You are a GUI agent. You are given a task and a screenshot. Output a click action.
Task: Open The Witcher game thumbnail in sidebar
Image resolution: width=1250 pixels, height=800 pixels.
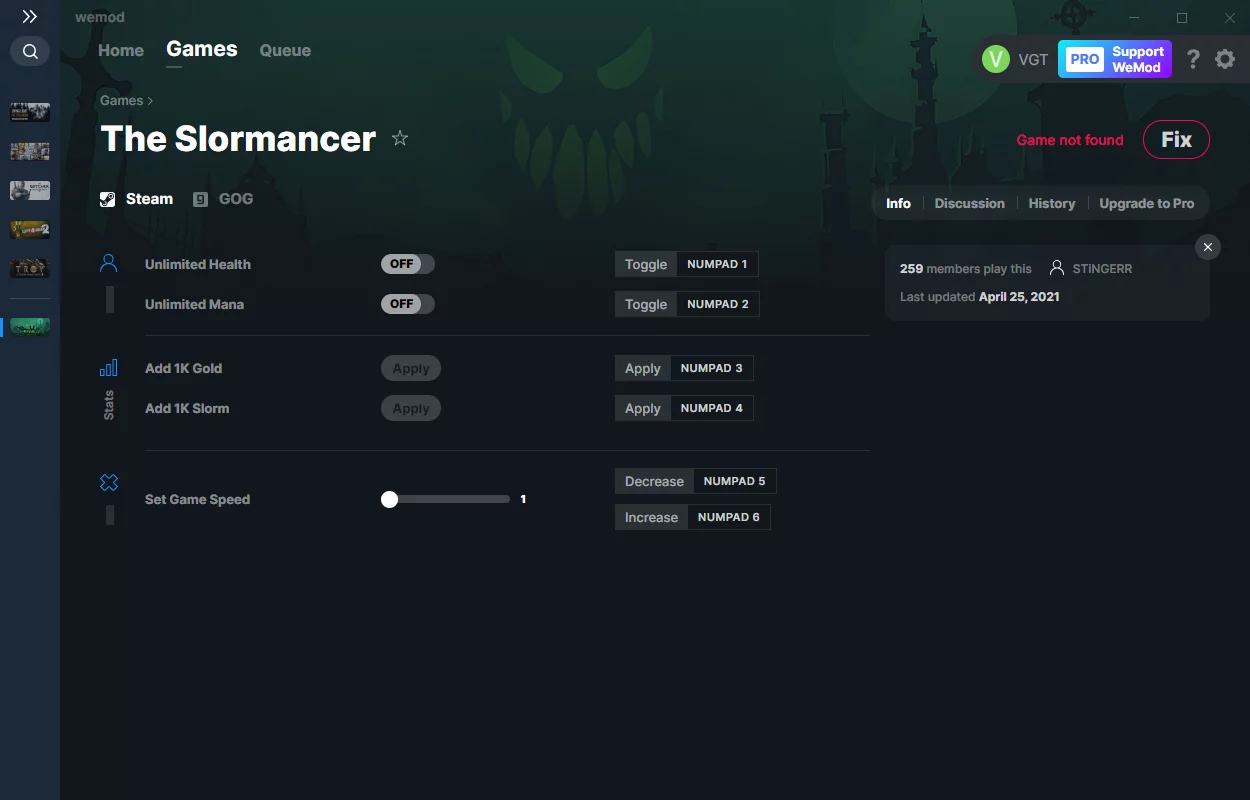[30, 190]
